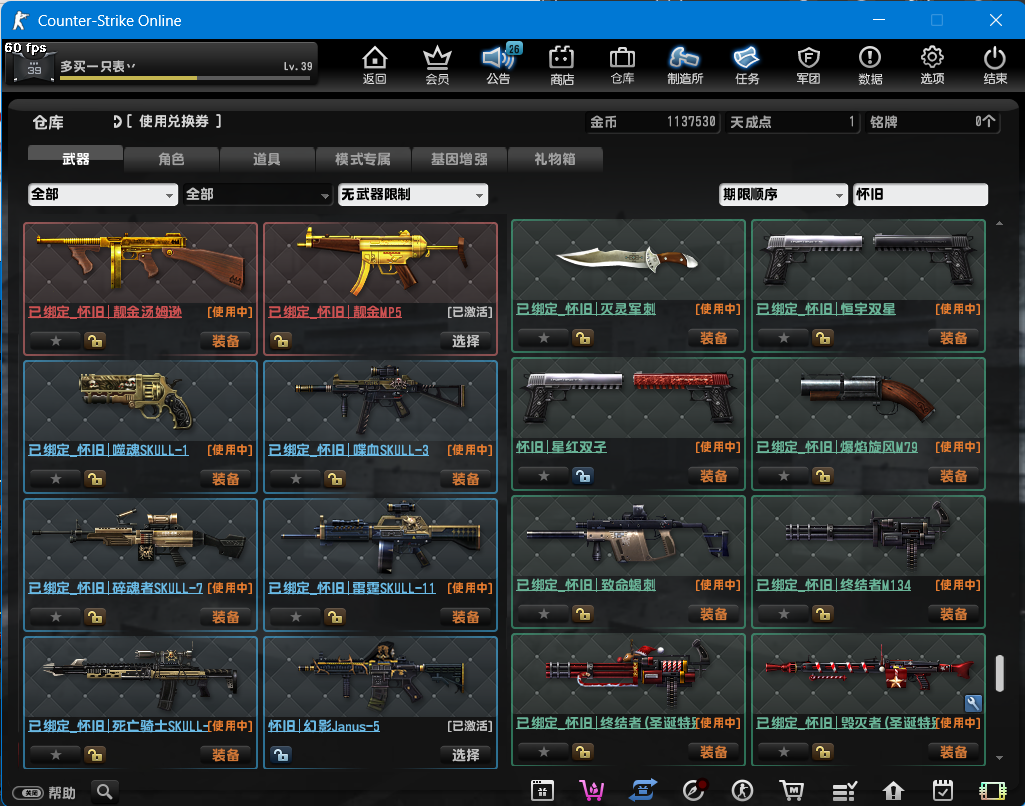Click 选择 button for 幻影Janus-5
Image resolution: width=1025 pixels, height=806 pixels.
coord(465,754)
